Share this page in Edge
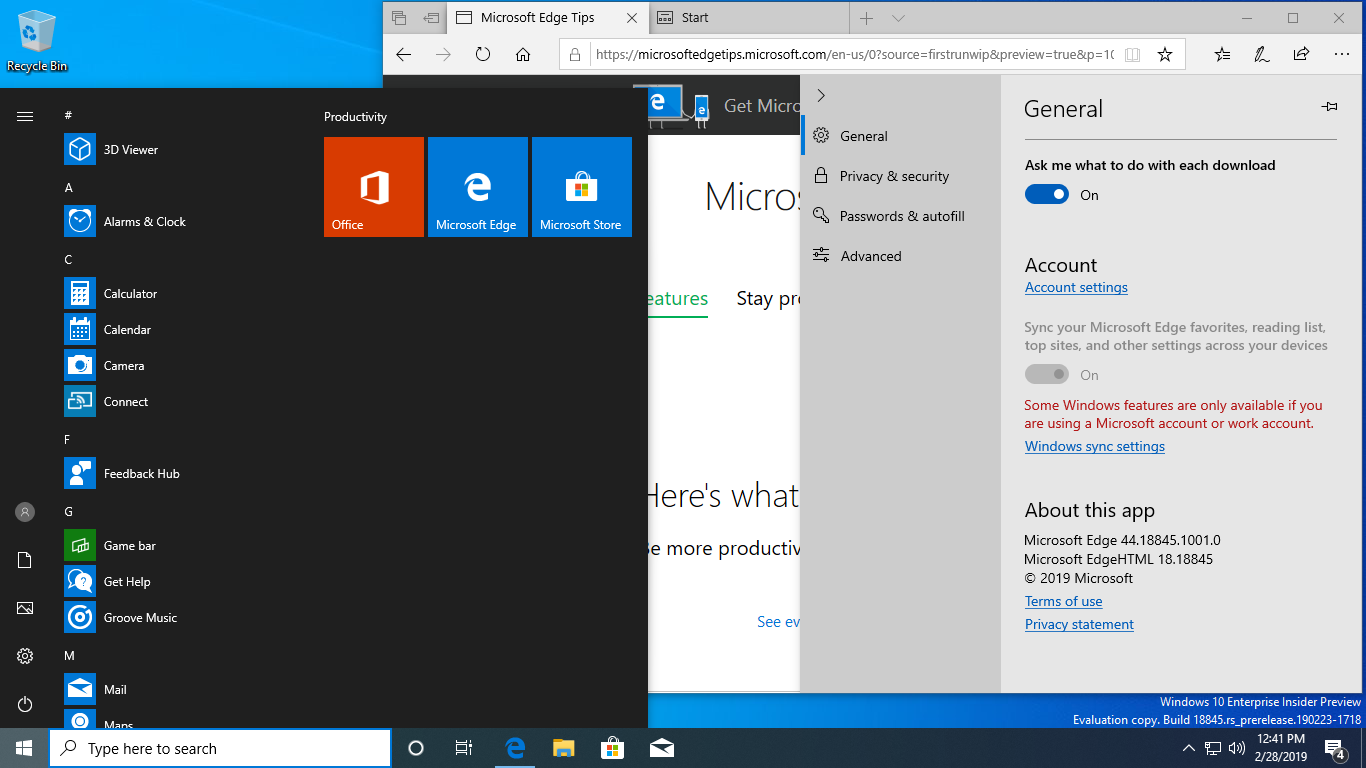 click(1301, 55)
